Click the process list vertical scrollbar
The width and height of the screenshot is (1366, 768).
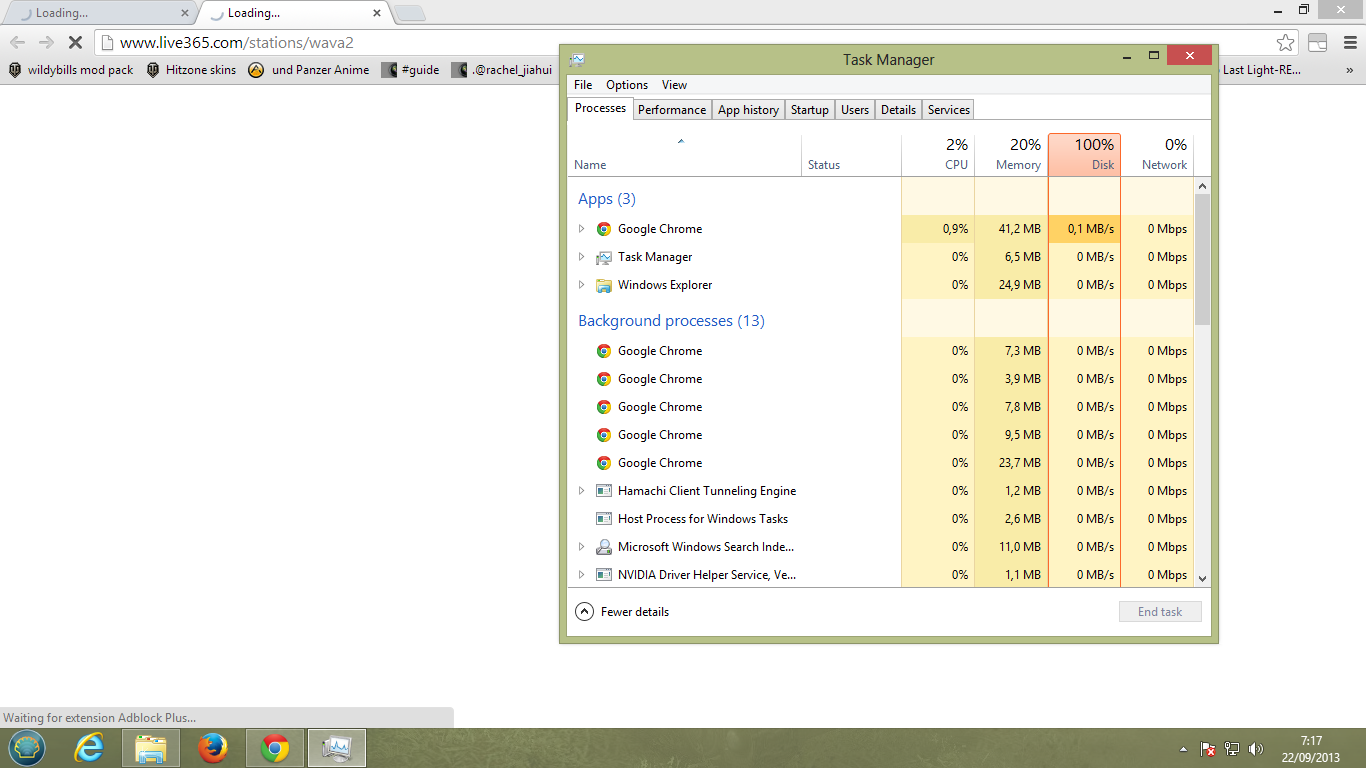tap(1202, 260)
